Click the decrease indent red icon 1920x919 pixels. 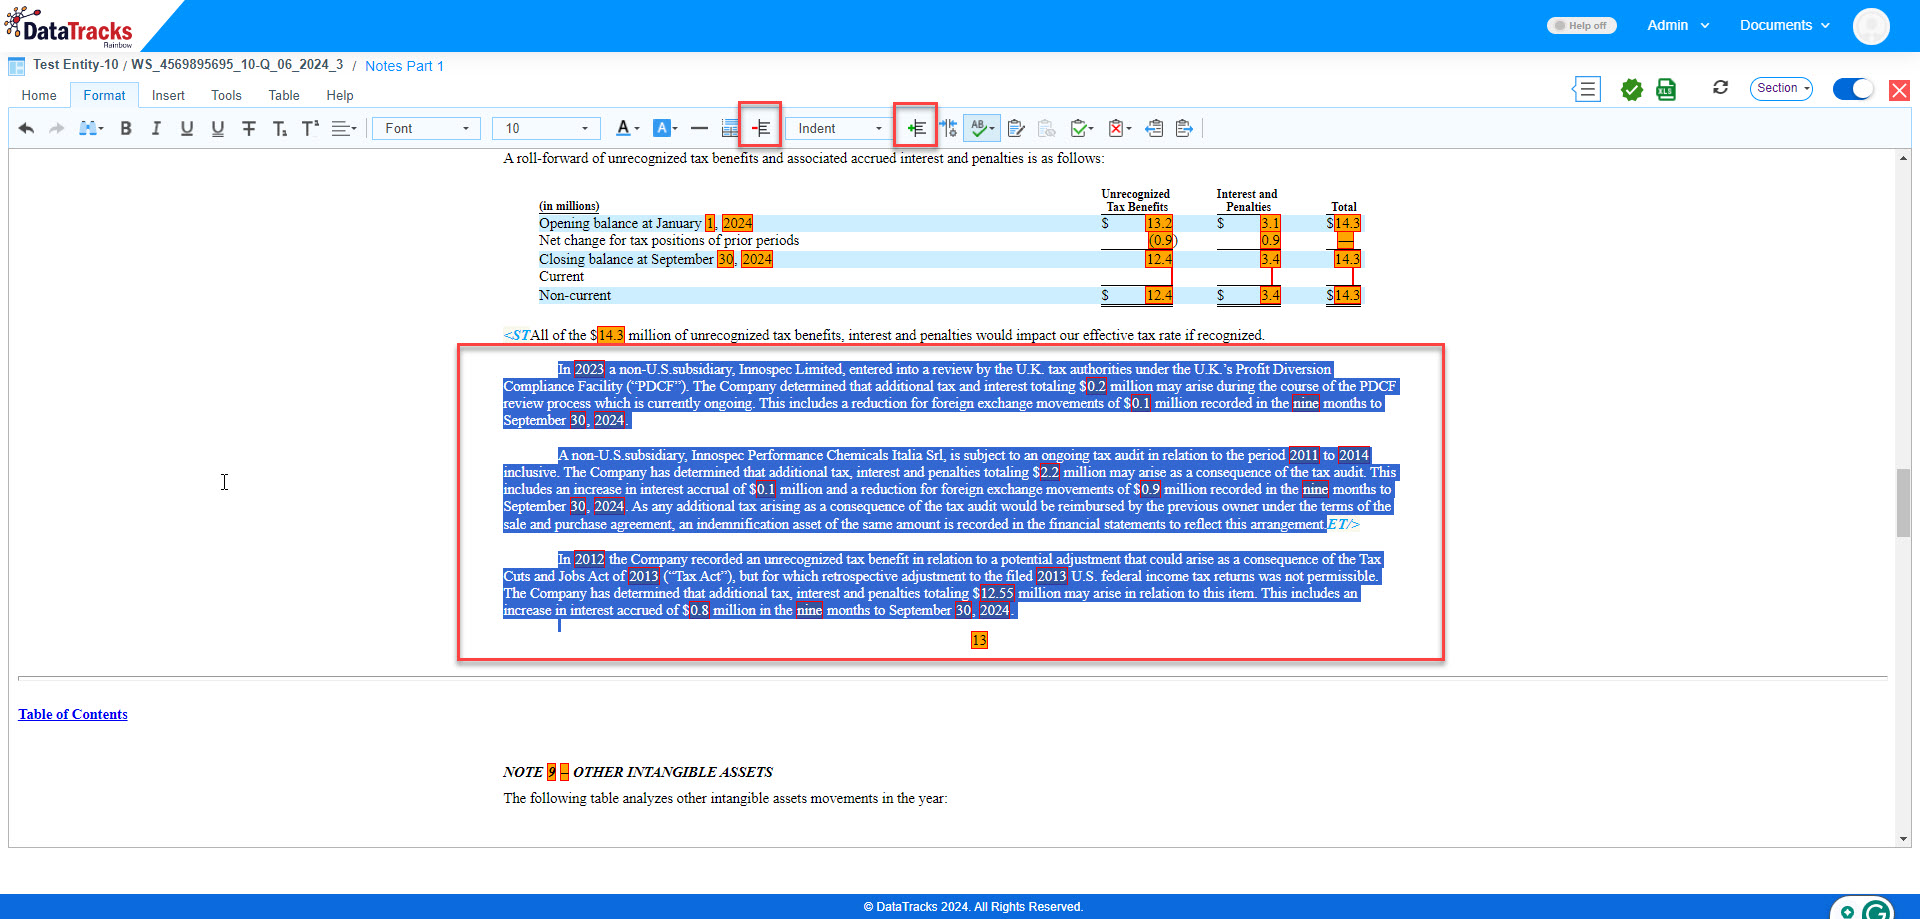761,128
